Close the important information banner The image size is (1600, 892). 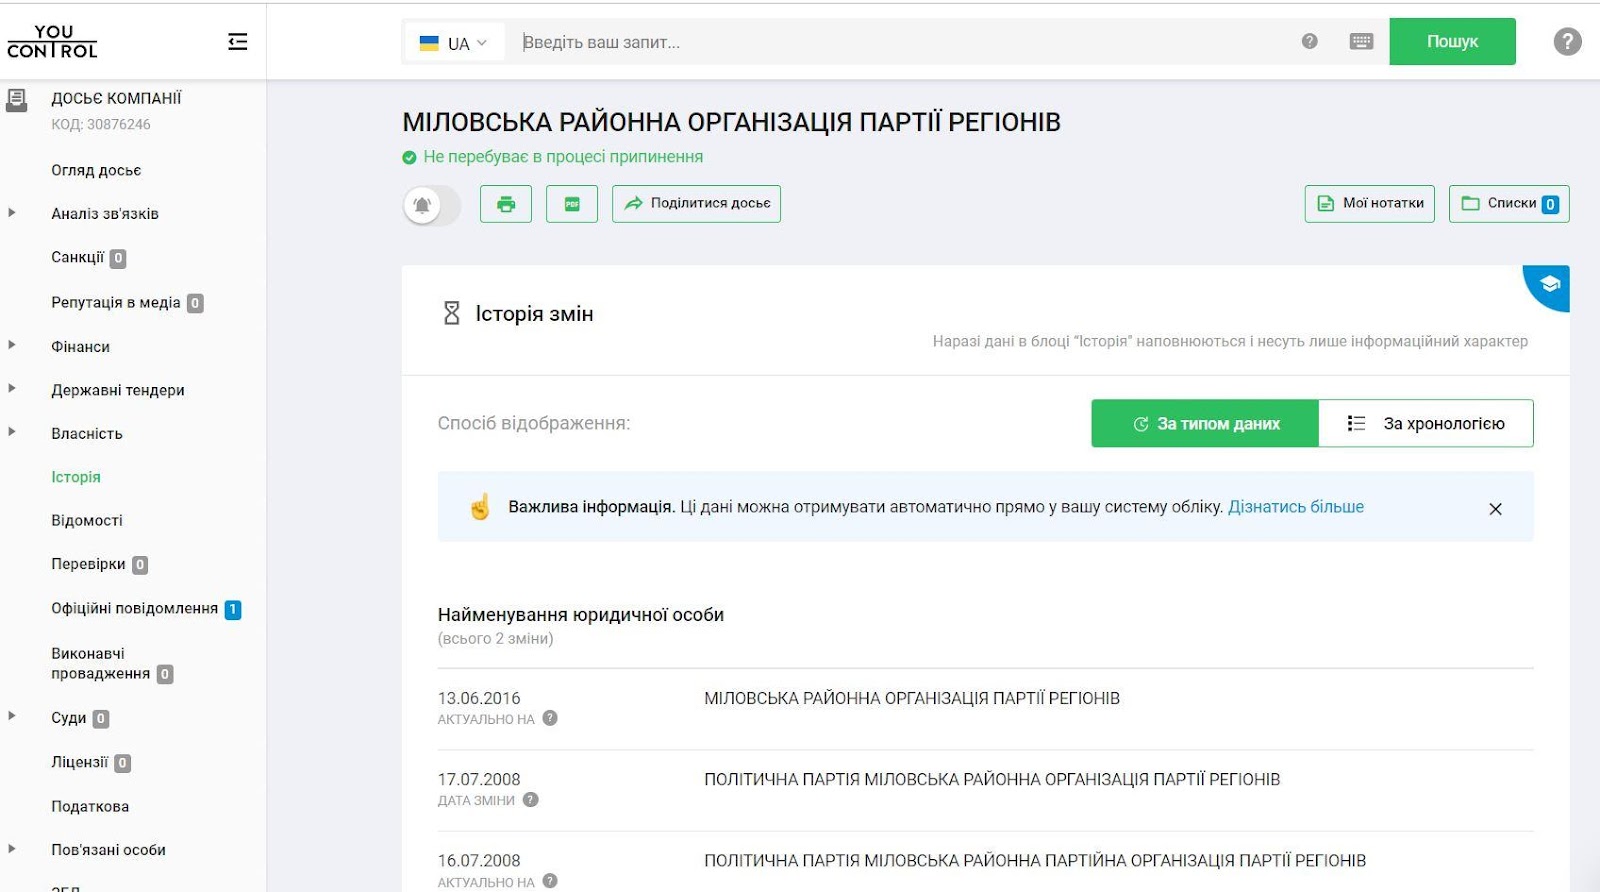[1495, 509]
